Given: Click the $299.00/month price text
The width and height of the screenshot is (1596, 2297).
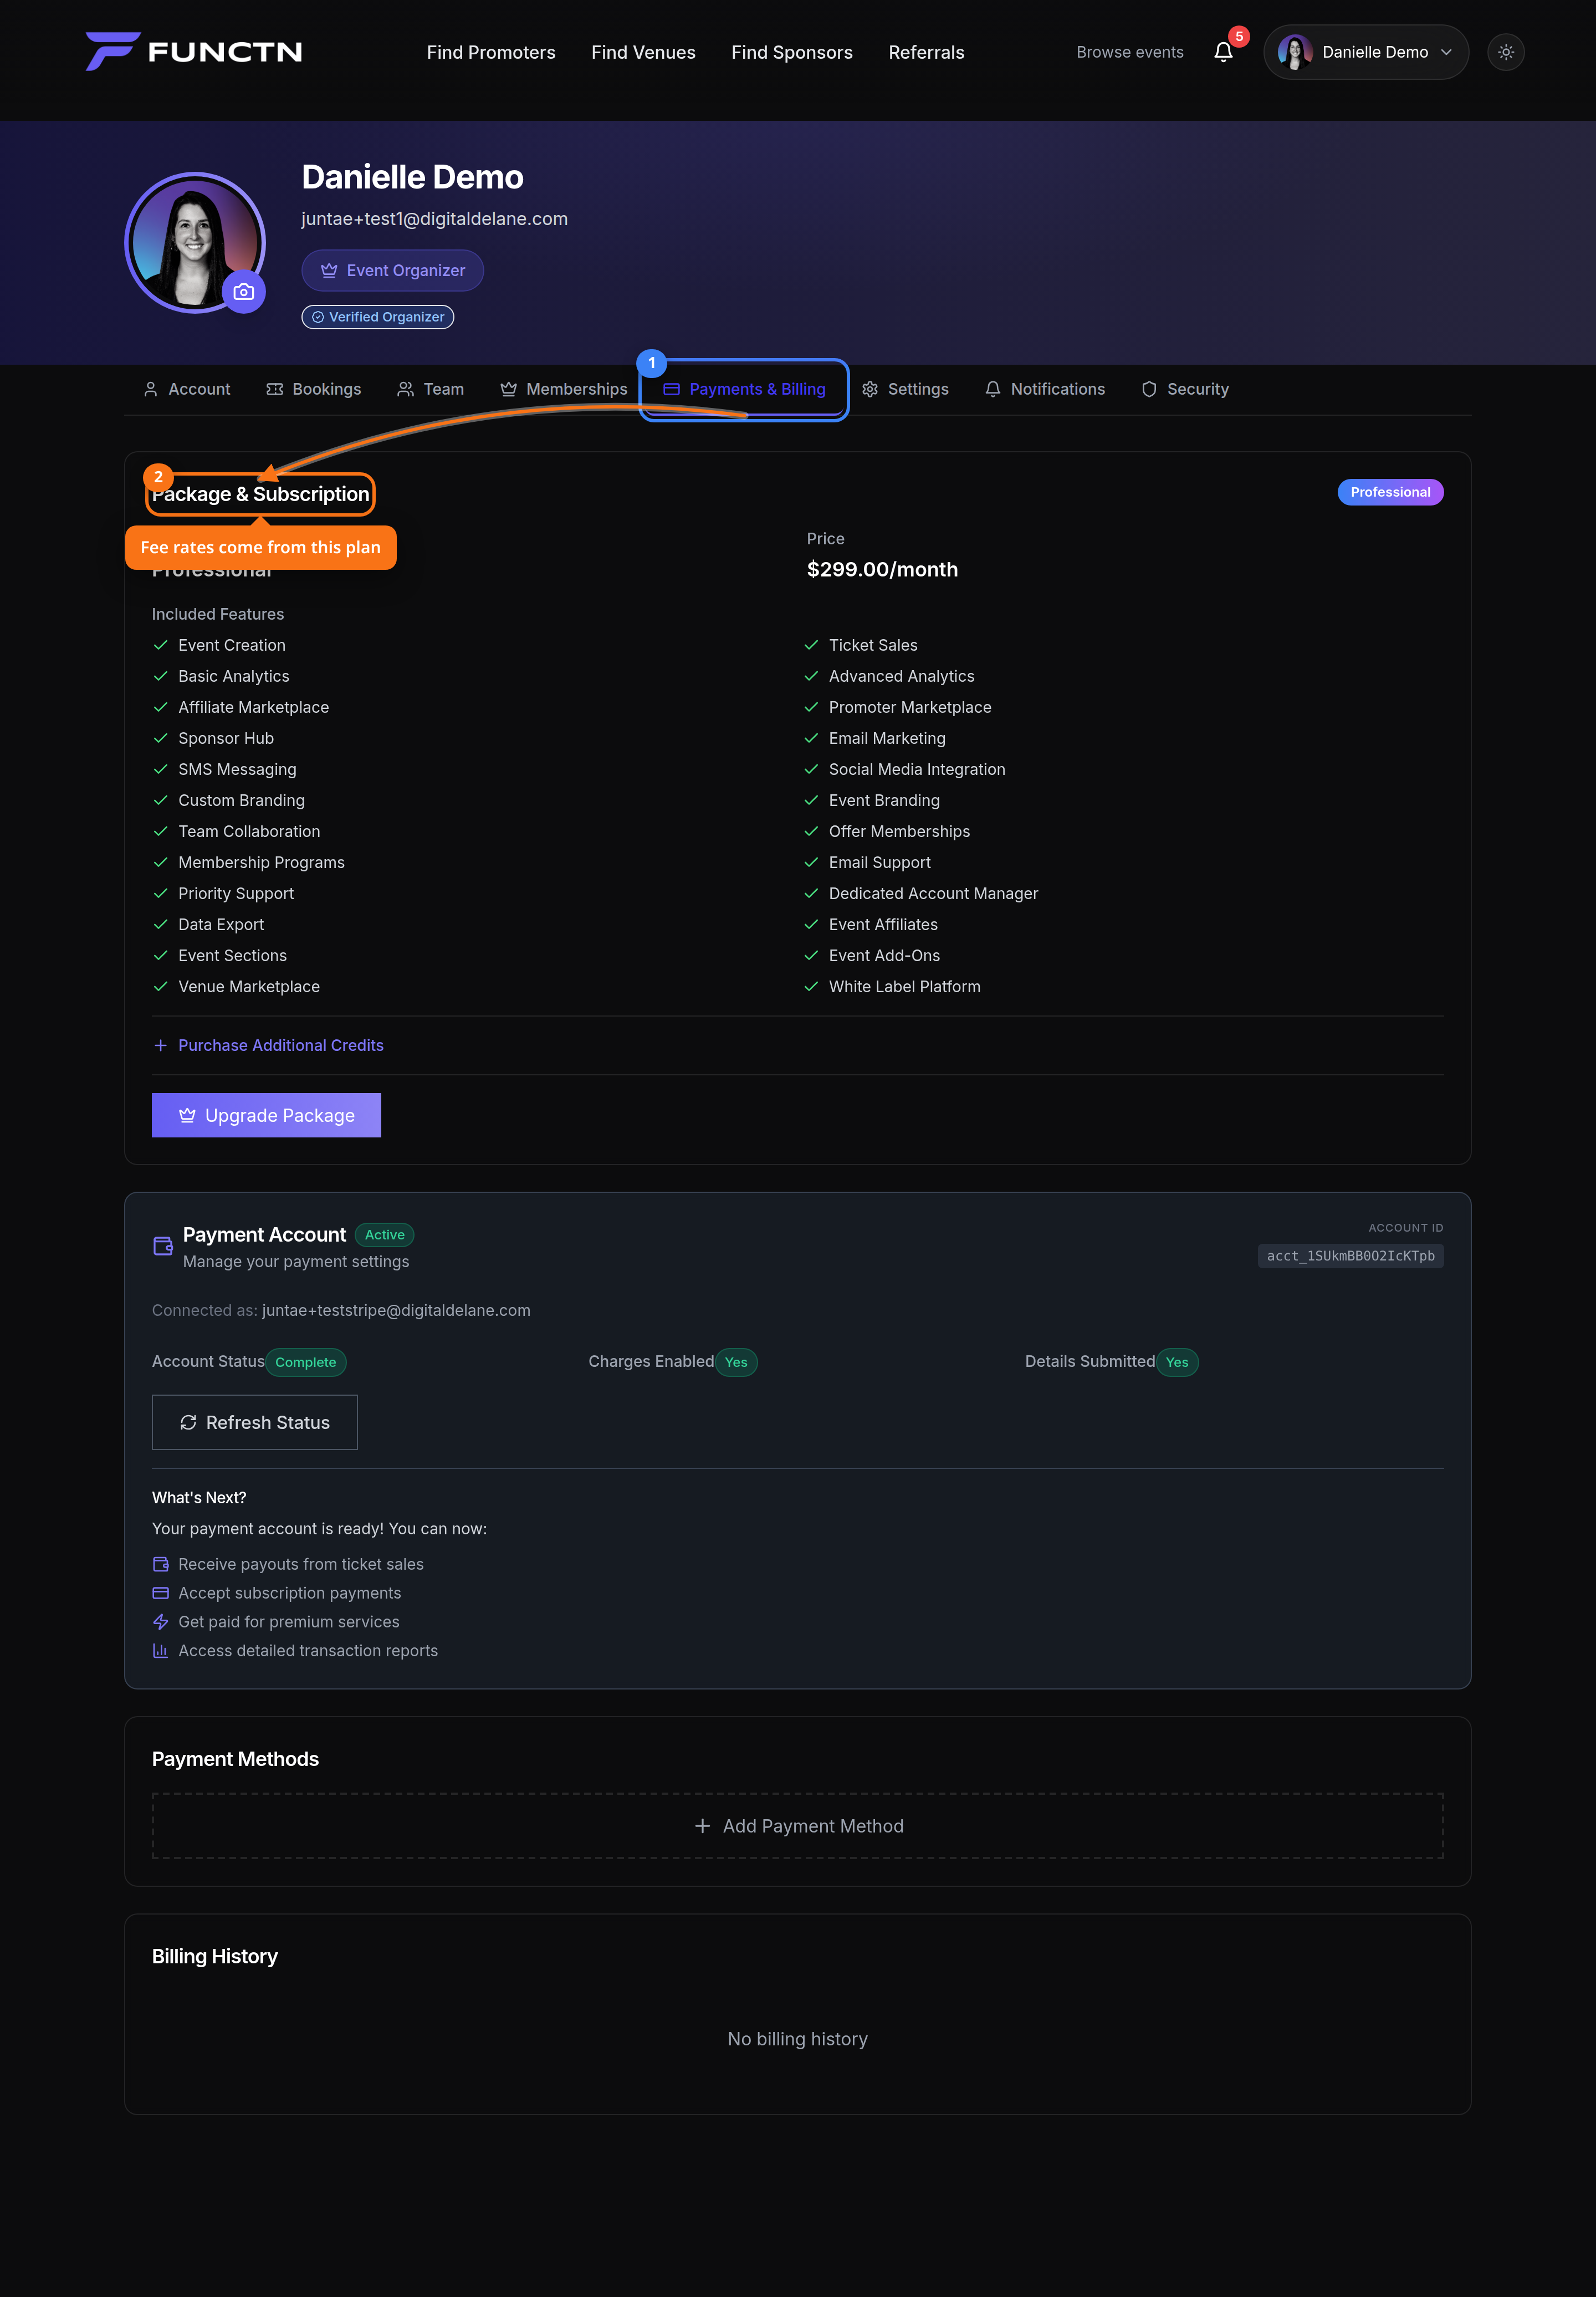Looking at the screenshot, I should coord(882,570).
